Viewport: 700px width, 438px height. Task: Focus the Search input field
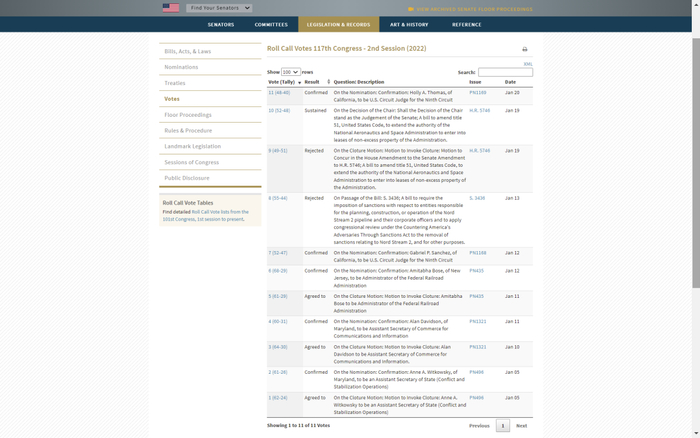pos(505,72)
